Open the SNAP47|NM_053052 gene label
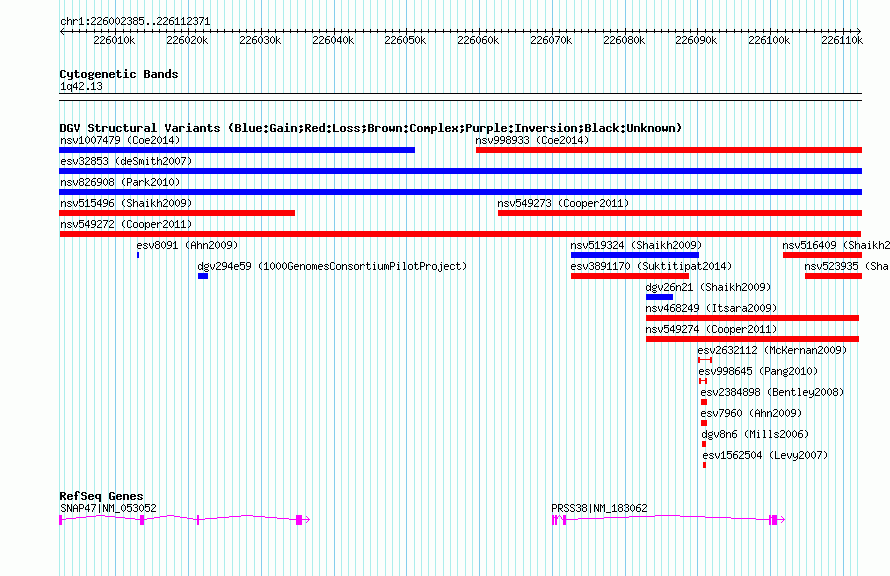Image resolution: width=890 pixels, height=576 pixels. pos(108,508)
